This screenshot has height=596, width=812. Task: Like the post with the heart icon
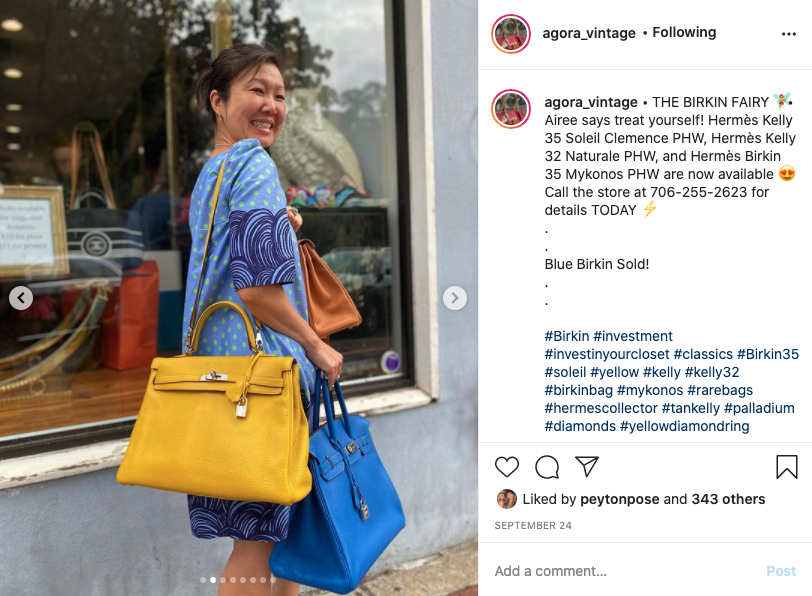506,467
